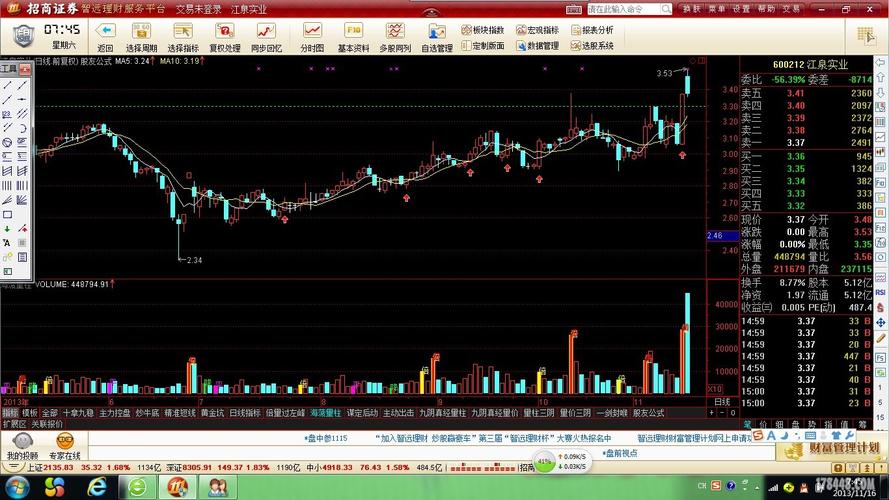Open the 交易 trading menu
Image resolution: width=889 pixels, height=500 pixels.
click(791, 9)
